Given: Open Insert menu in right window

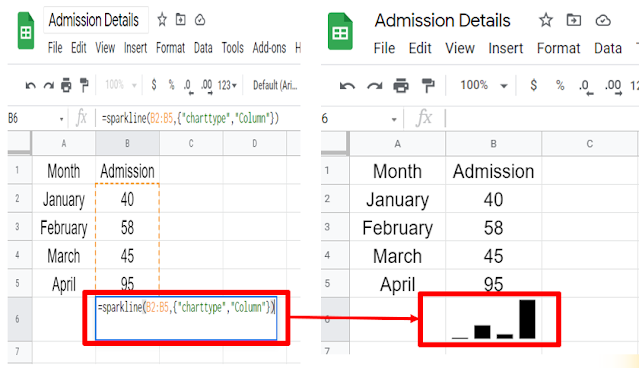Looking at the screenshot, I should coord(506,48).
